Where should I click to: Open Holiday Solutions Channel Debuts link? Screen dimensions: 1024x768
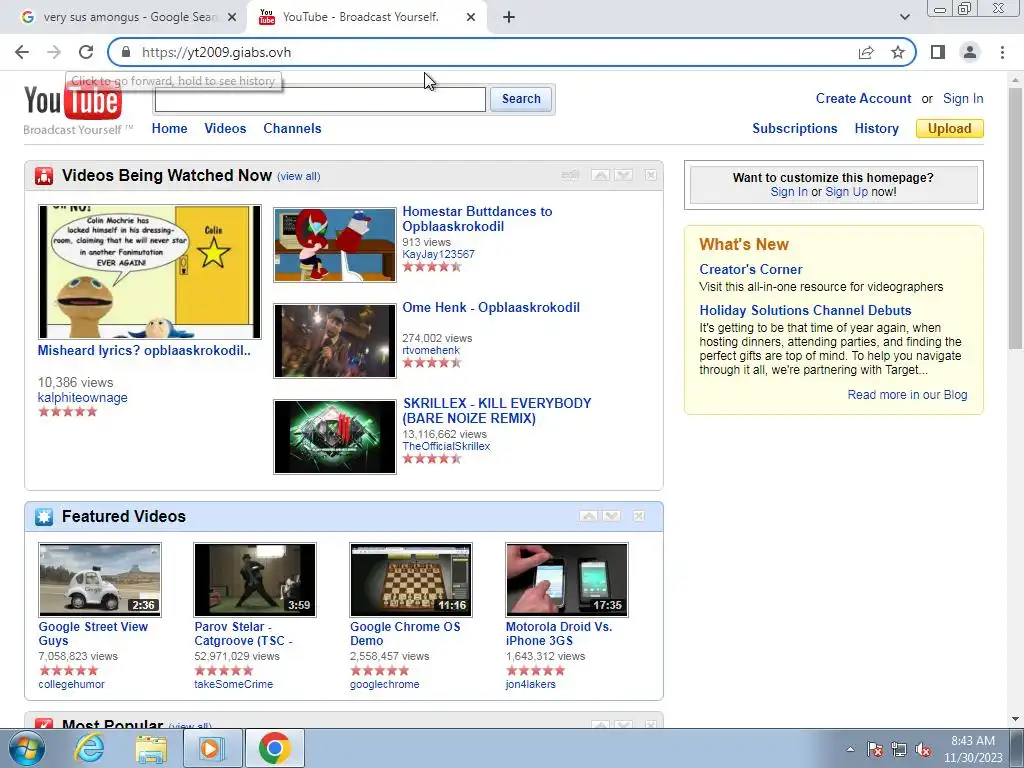pyautogui.click(x=805, y=310)
